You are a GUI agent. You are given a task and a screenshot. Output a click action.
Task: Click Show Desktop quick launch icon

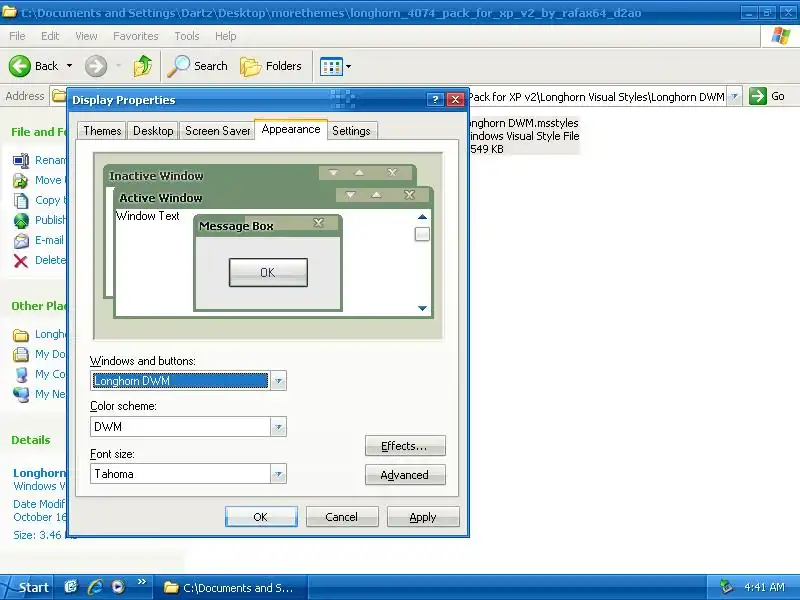[x=71, y=587]
